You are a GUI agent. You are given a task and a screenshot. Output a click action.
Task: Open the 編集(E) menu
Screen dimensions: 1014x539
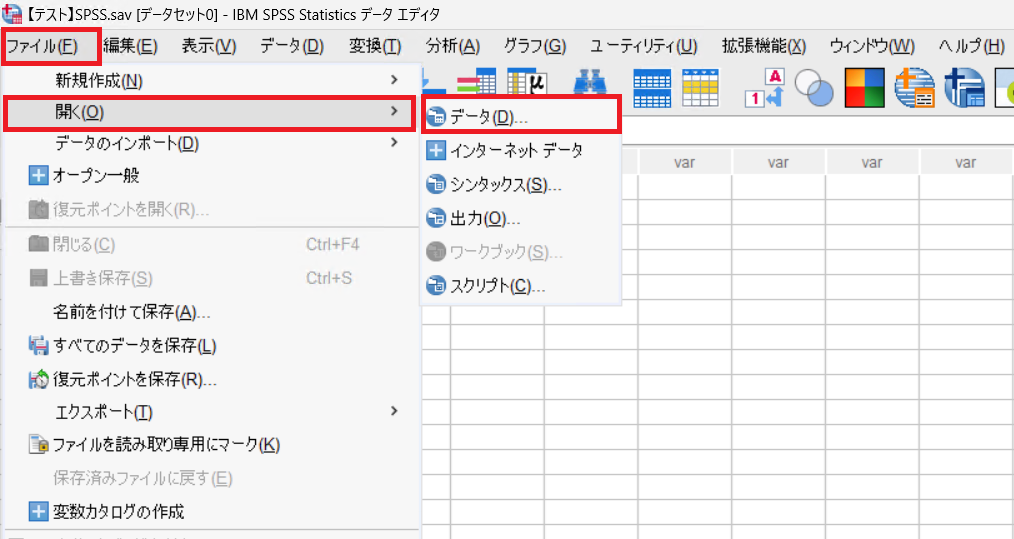(x=130, y=47)
